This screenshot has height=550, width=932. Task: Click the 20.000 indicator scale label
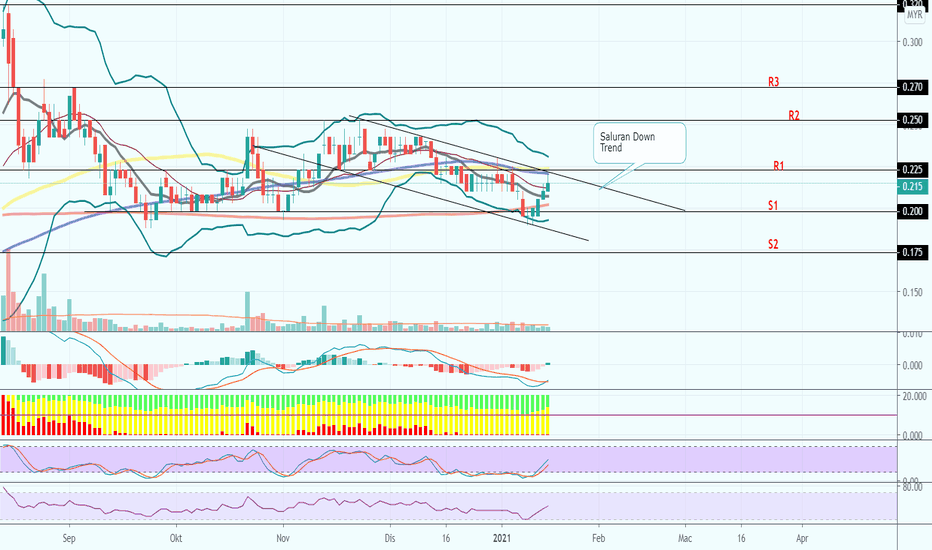point(914,397)
